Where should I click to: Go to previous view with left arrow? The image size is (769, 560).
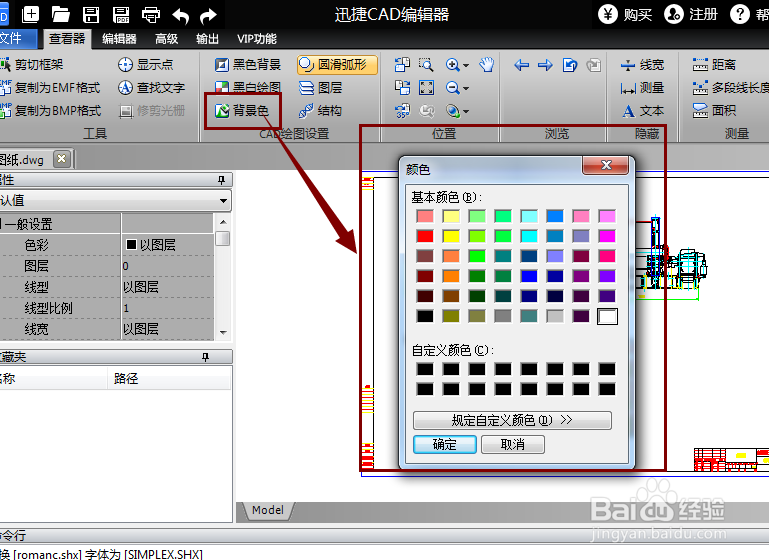coord(521,65)
